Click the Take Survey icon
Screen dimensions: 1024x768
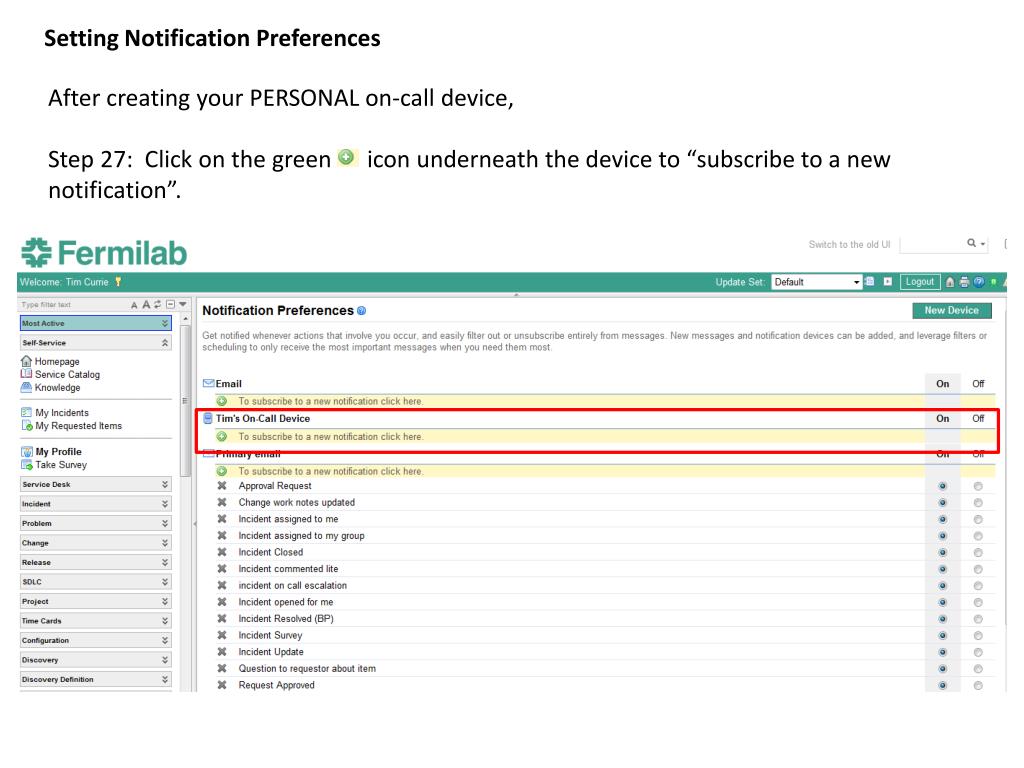tap(27, 464)
